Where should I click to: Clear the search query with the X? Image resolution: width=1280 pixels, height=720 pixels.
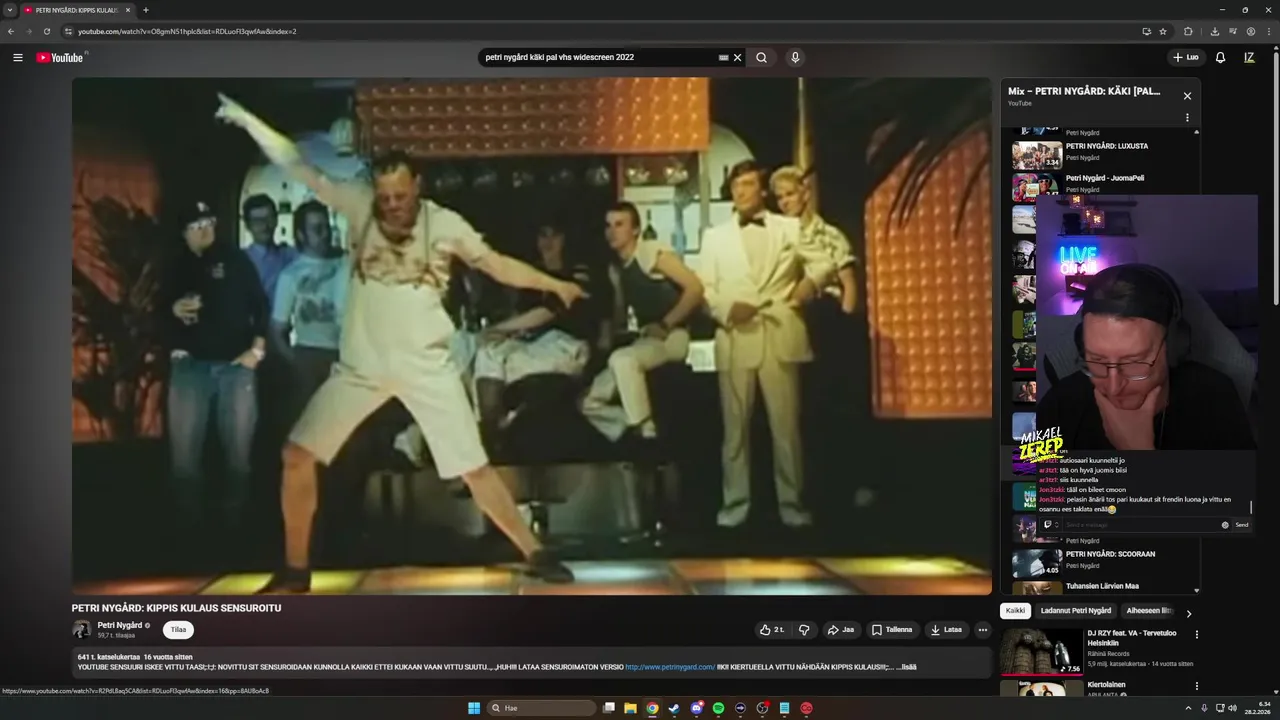point(738,58)
